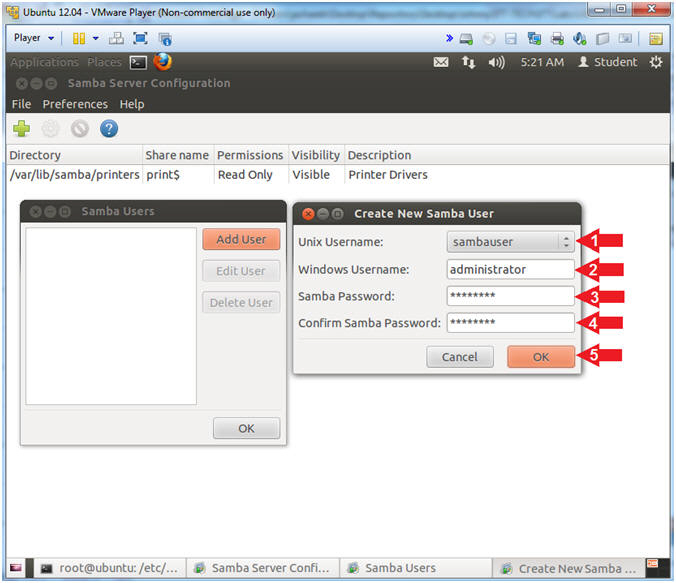Switch to root@ubuntu terminal taskbar item
This screenshot has height=583, width=676.
pos(110,568)
